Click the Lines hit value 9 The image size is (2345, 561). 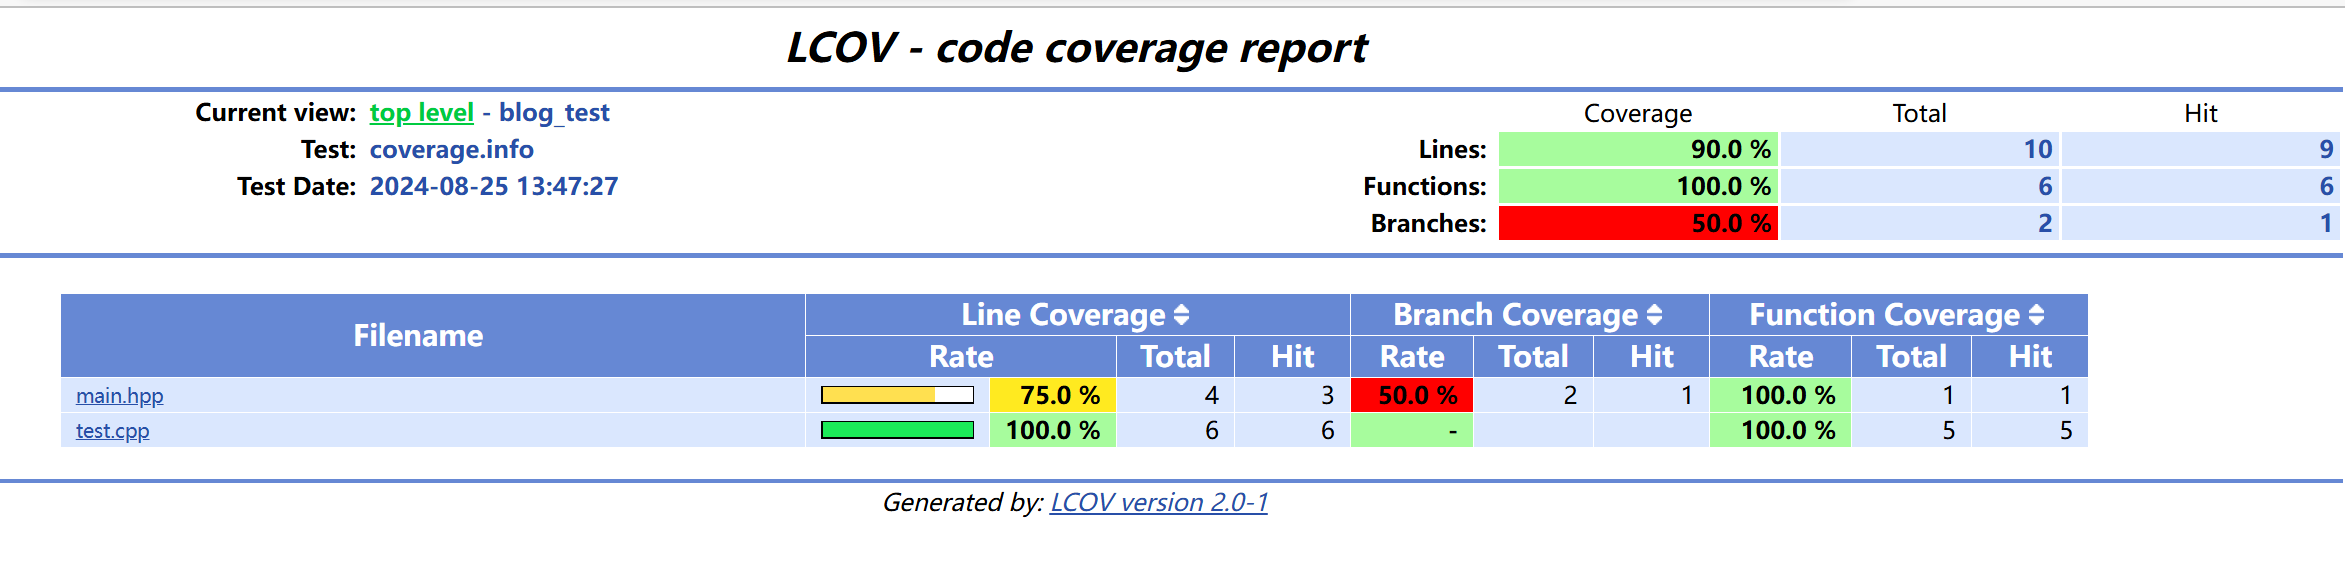tap(2326, 149)
